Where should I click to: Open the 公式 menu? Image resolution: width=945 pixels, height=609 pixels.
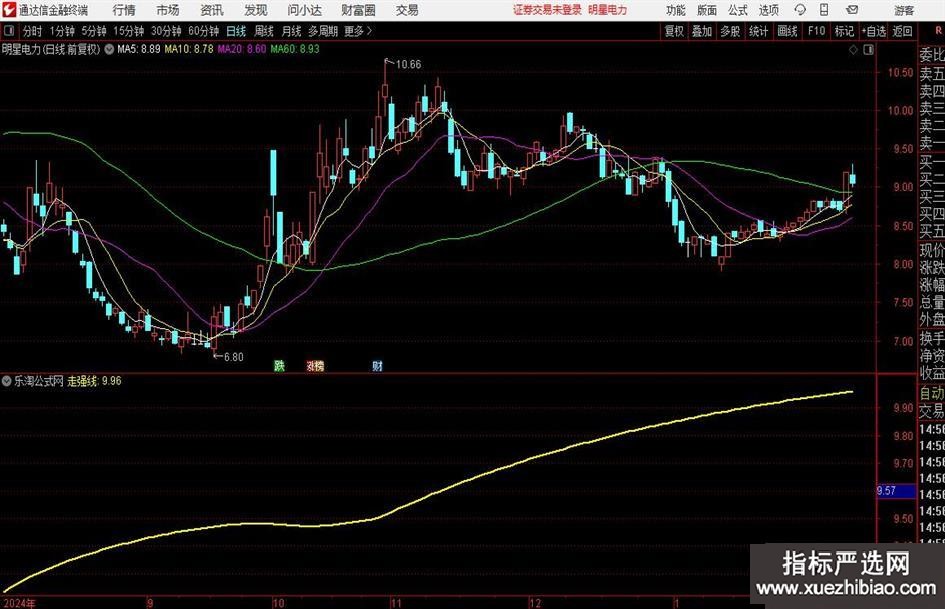point(738,10)
